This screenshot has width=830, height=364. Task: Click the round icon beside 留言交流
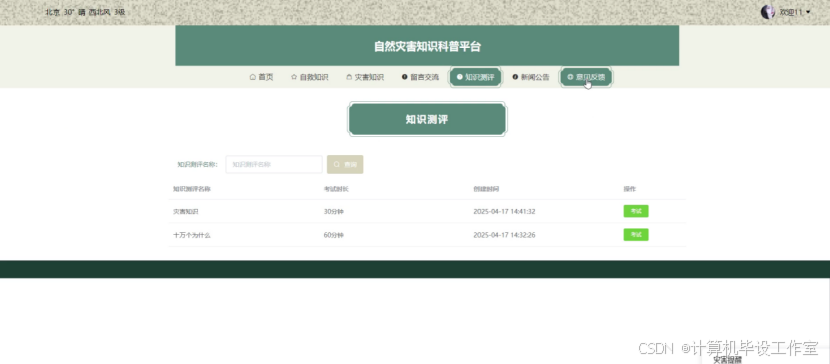click(x=404, y=77)
